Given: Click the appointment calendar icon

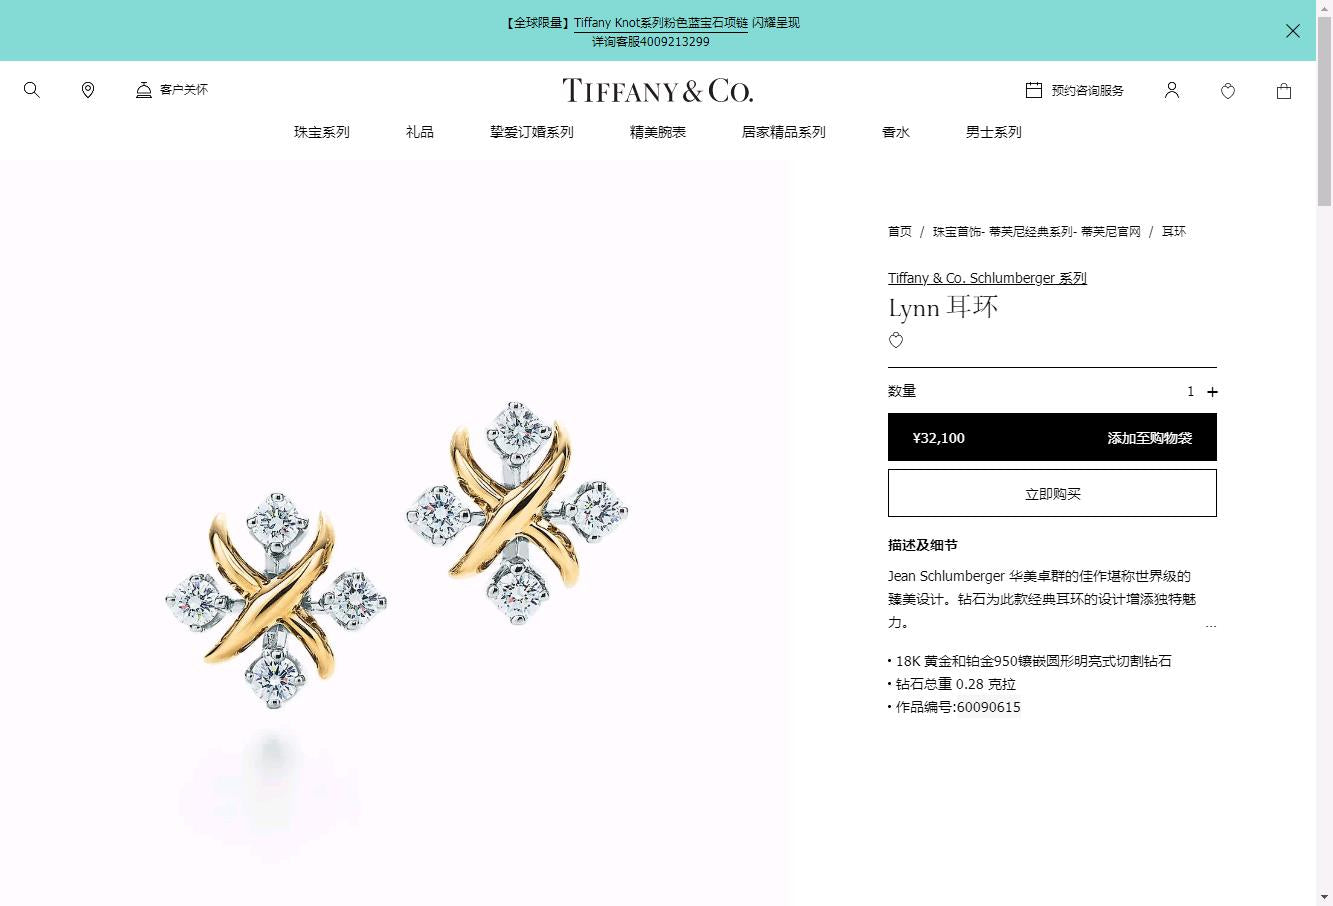Looking at the screenshot, I should [1034, 90].
